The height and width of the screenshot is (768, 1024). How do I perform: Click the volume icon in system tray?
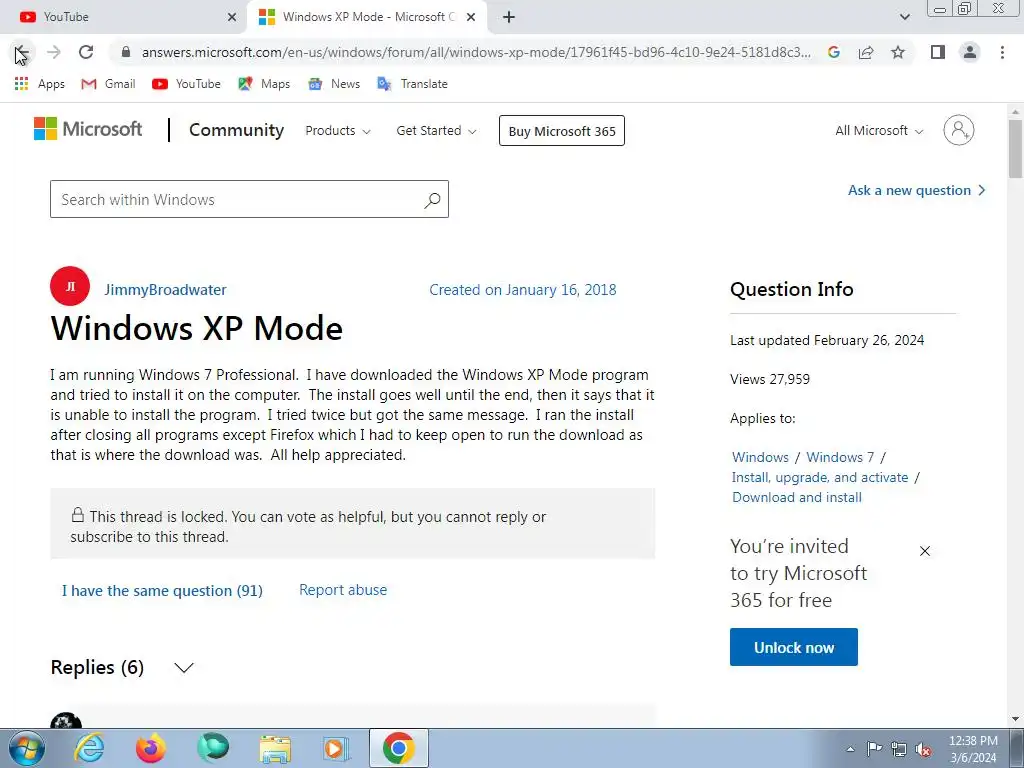coord(923,749)
